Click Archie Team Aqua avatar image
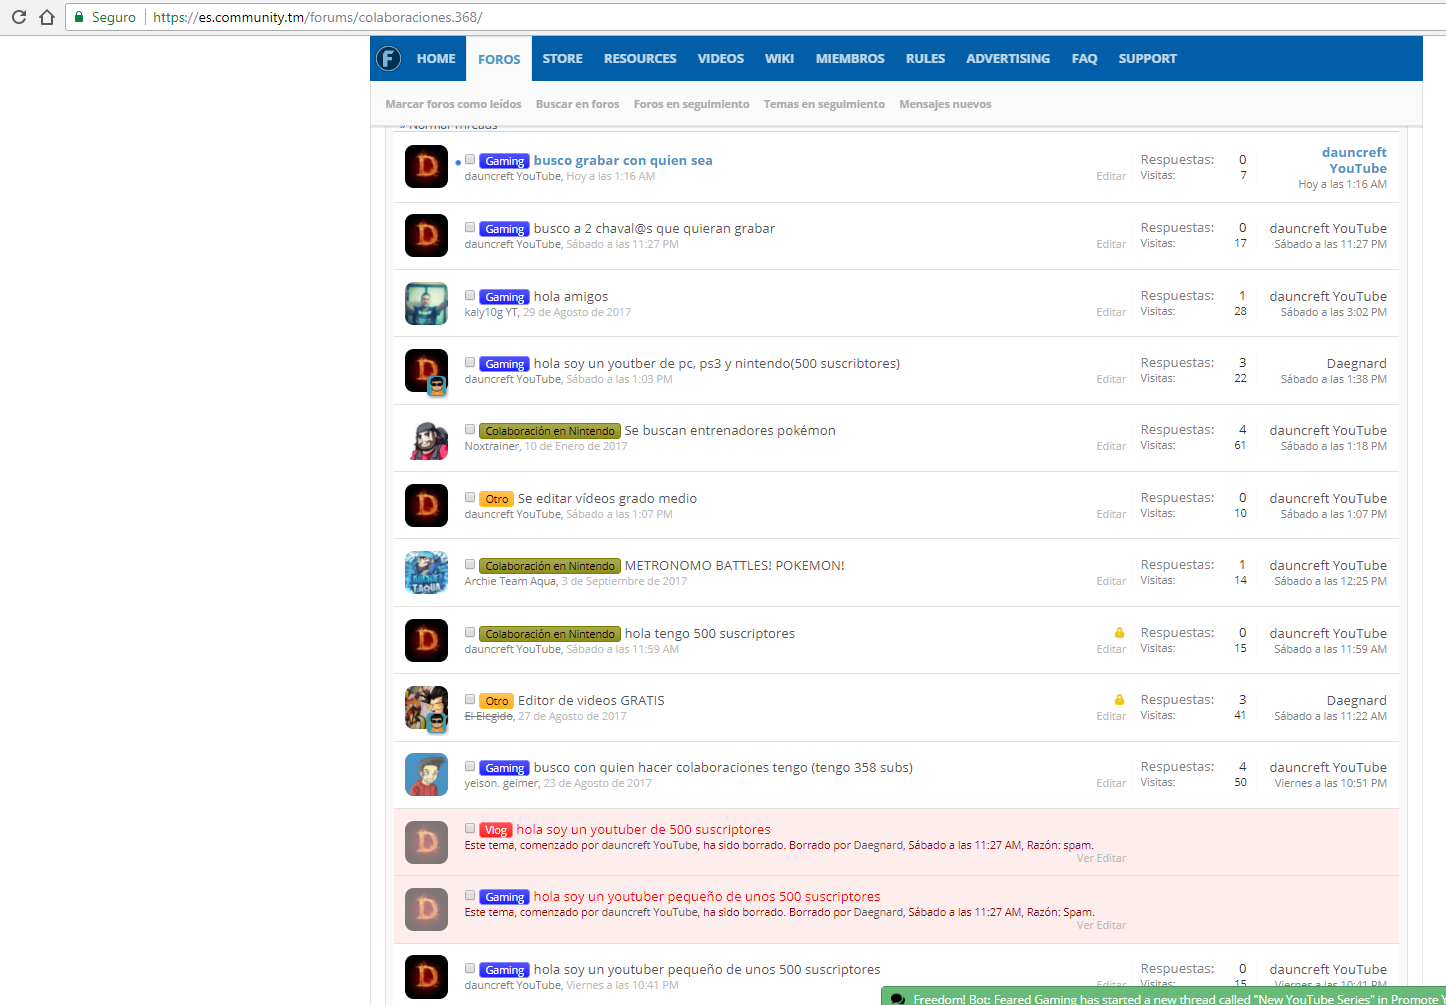 tap(426, 573)
